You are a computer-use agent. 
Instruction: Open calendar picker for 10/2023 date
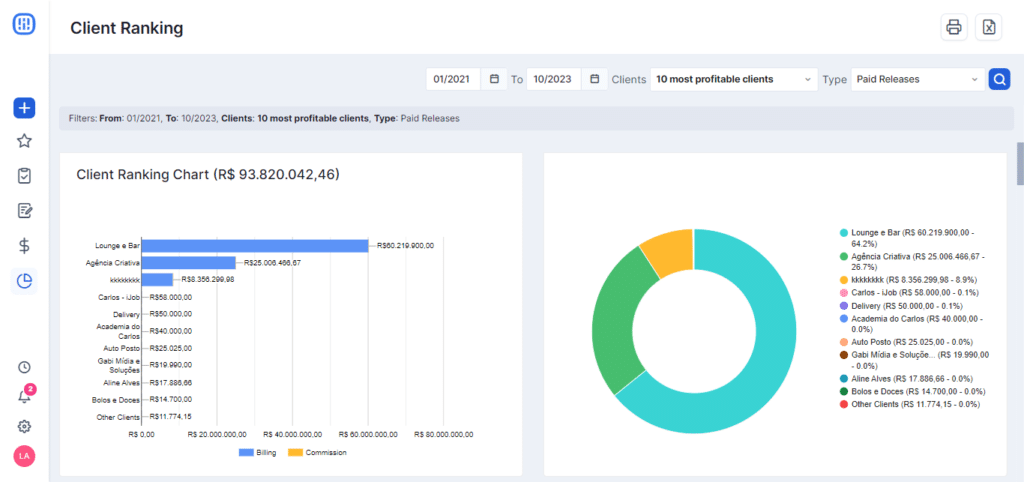[x=595, y=79]
